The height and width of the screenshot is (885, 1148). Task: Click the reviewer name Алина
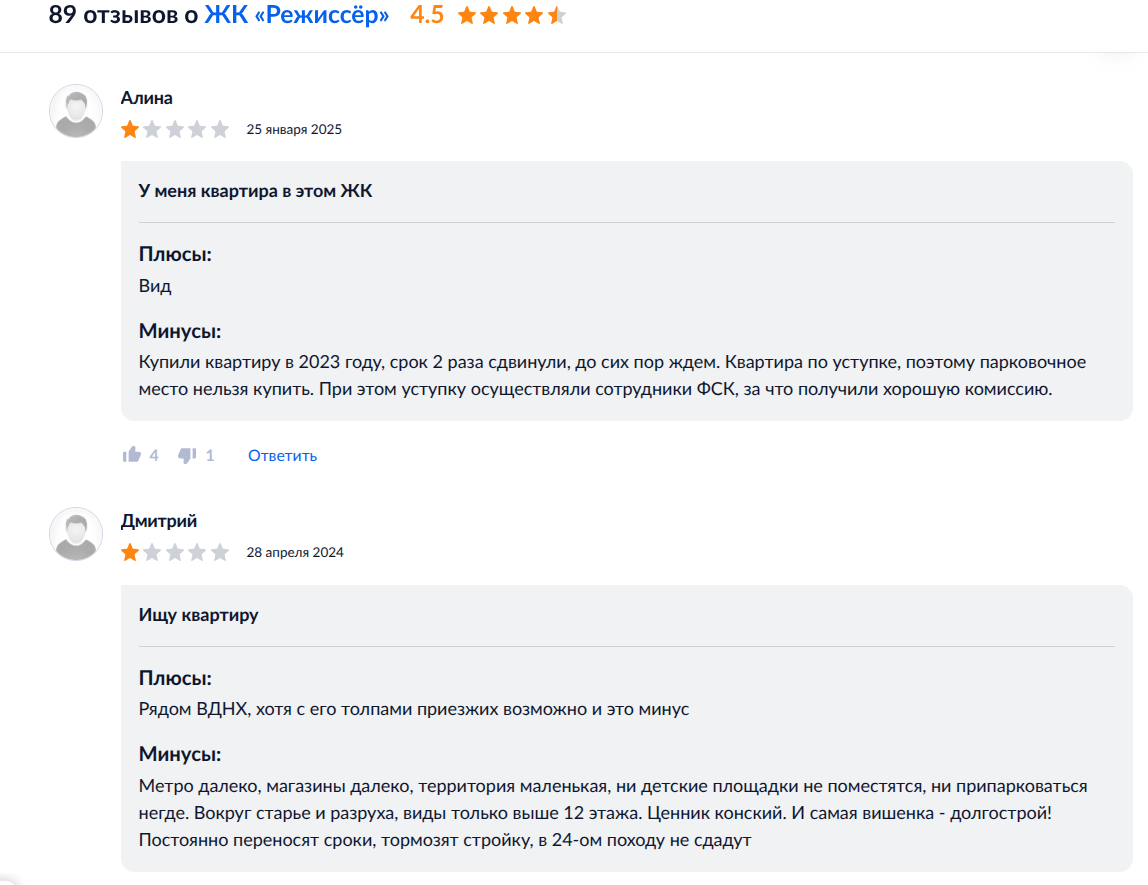146,98
